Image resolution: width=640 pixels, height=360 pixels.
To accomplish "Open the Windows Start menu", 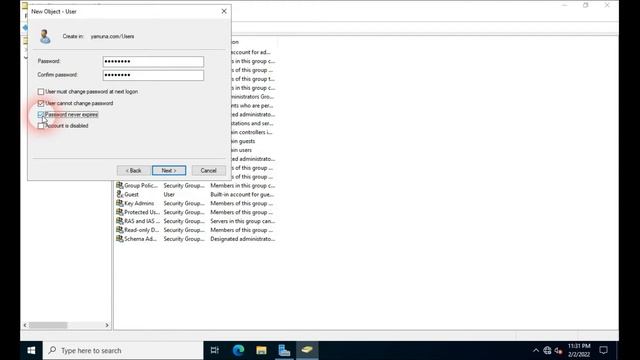I will pyautogui.click(x=31, y=350).
